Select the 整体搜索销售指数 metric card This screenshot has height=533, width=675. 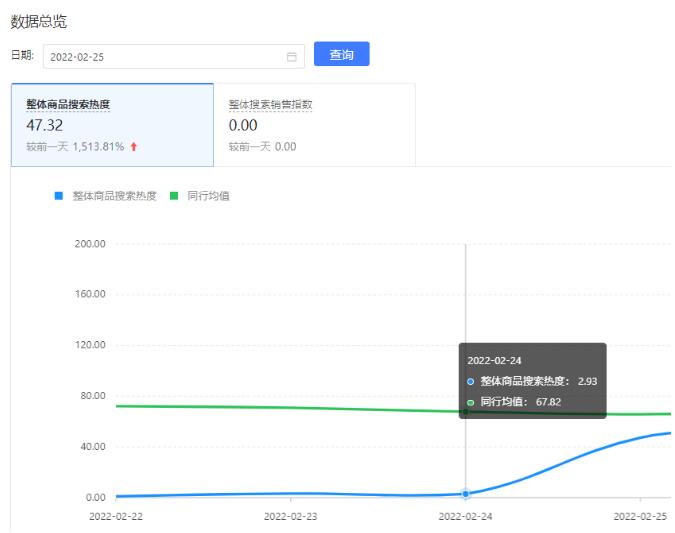pos(315,125)
